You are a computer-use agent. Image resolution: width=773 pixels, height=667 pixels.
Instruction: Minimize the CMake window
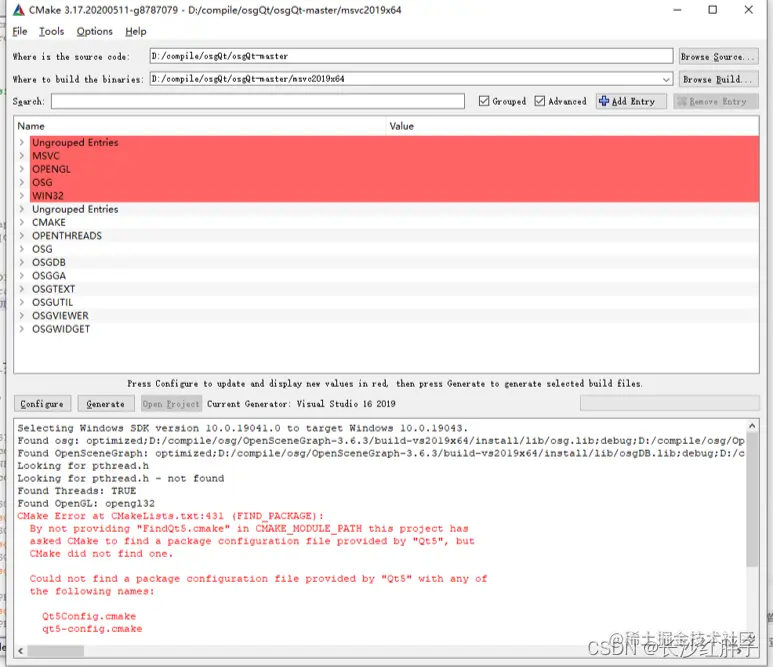click(677, 10)
